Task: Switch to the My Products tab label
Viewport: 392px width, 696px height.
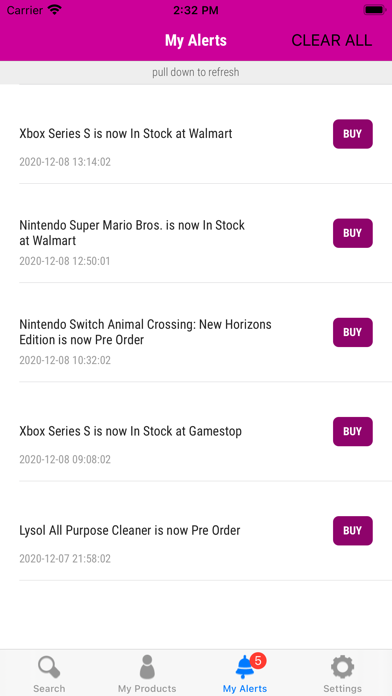Action: [x=147, y=688]
